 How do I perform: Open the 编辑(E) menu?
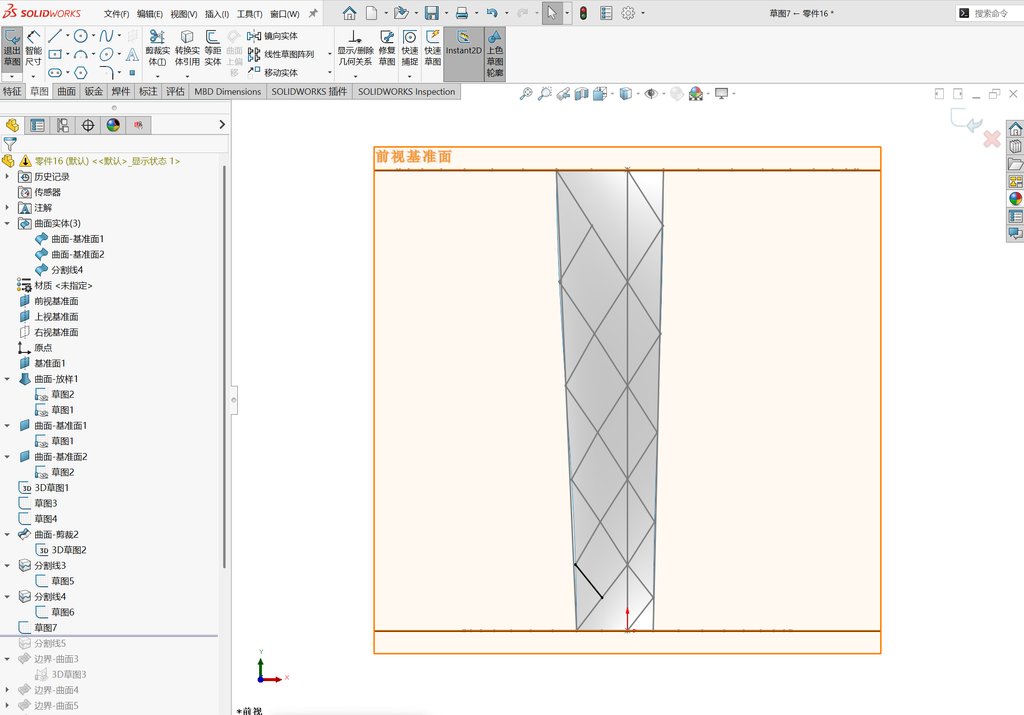click(x=150, y=14)
